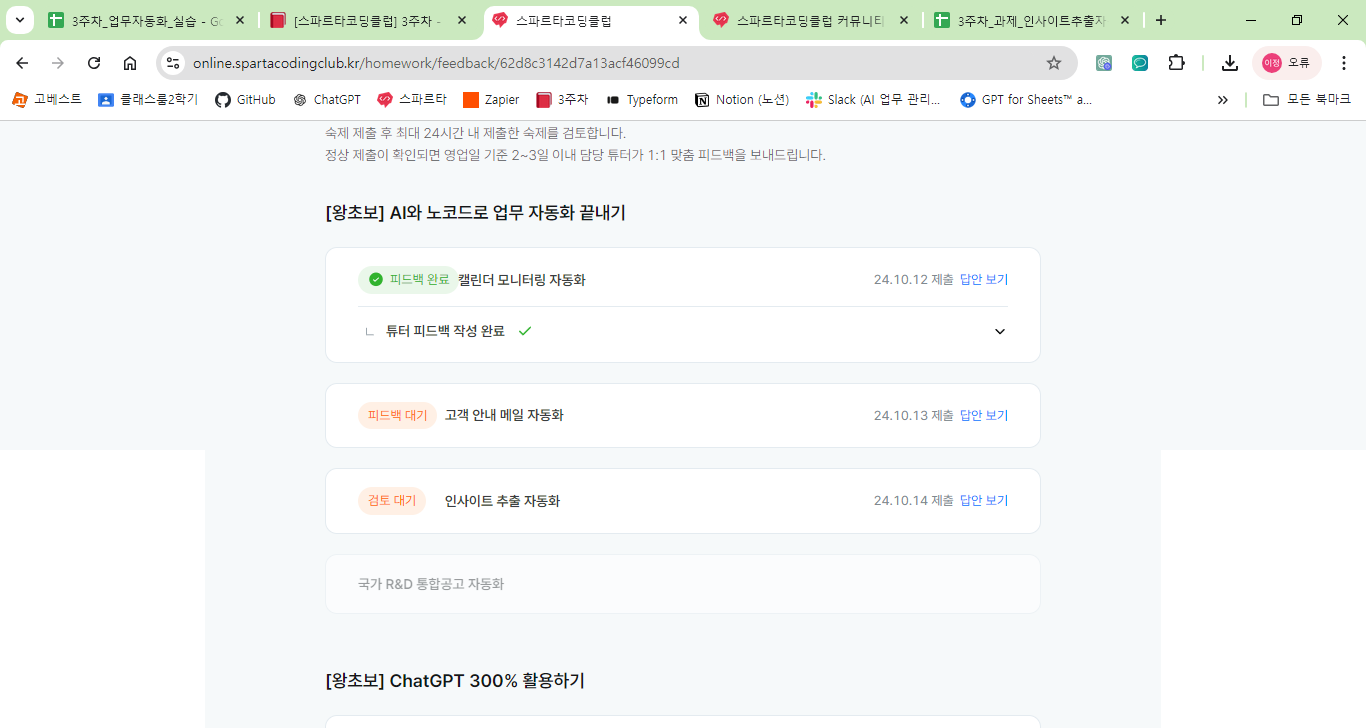This screenshot has width=1366, height=728.
Task: Open Slack (AI 업무 관리 bookmark
Action: [874, 100]
